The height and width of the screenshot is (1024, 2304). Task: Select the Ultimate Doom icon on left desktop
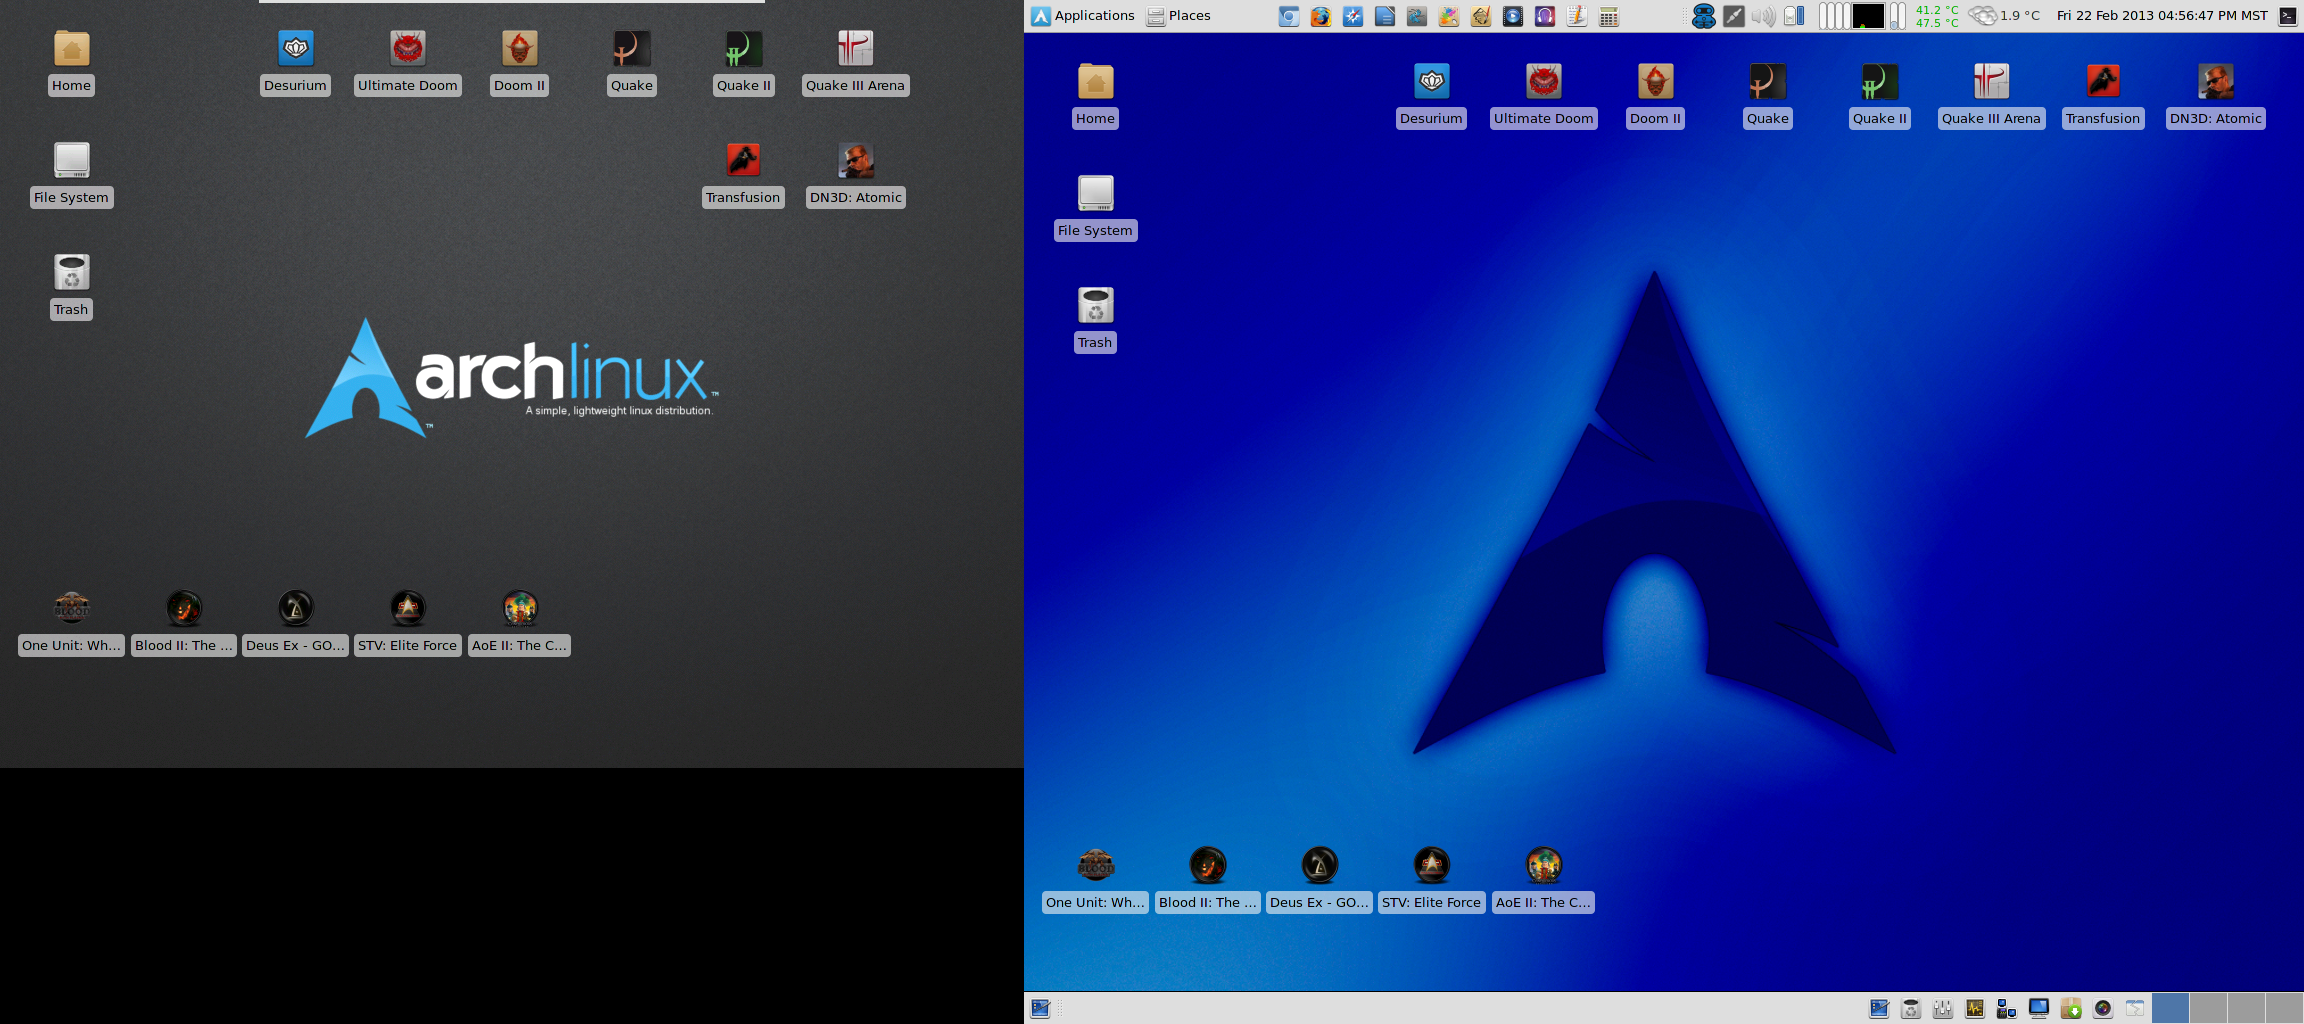[x=408, y=62]
